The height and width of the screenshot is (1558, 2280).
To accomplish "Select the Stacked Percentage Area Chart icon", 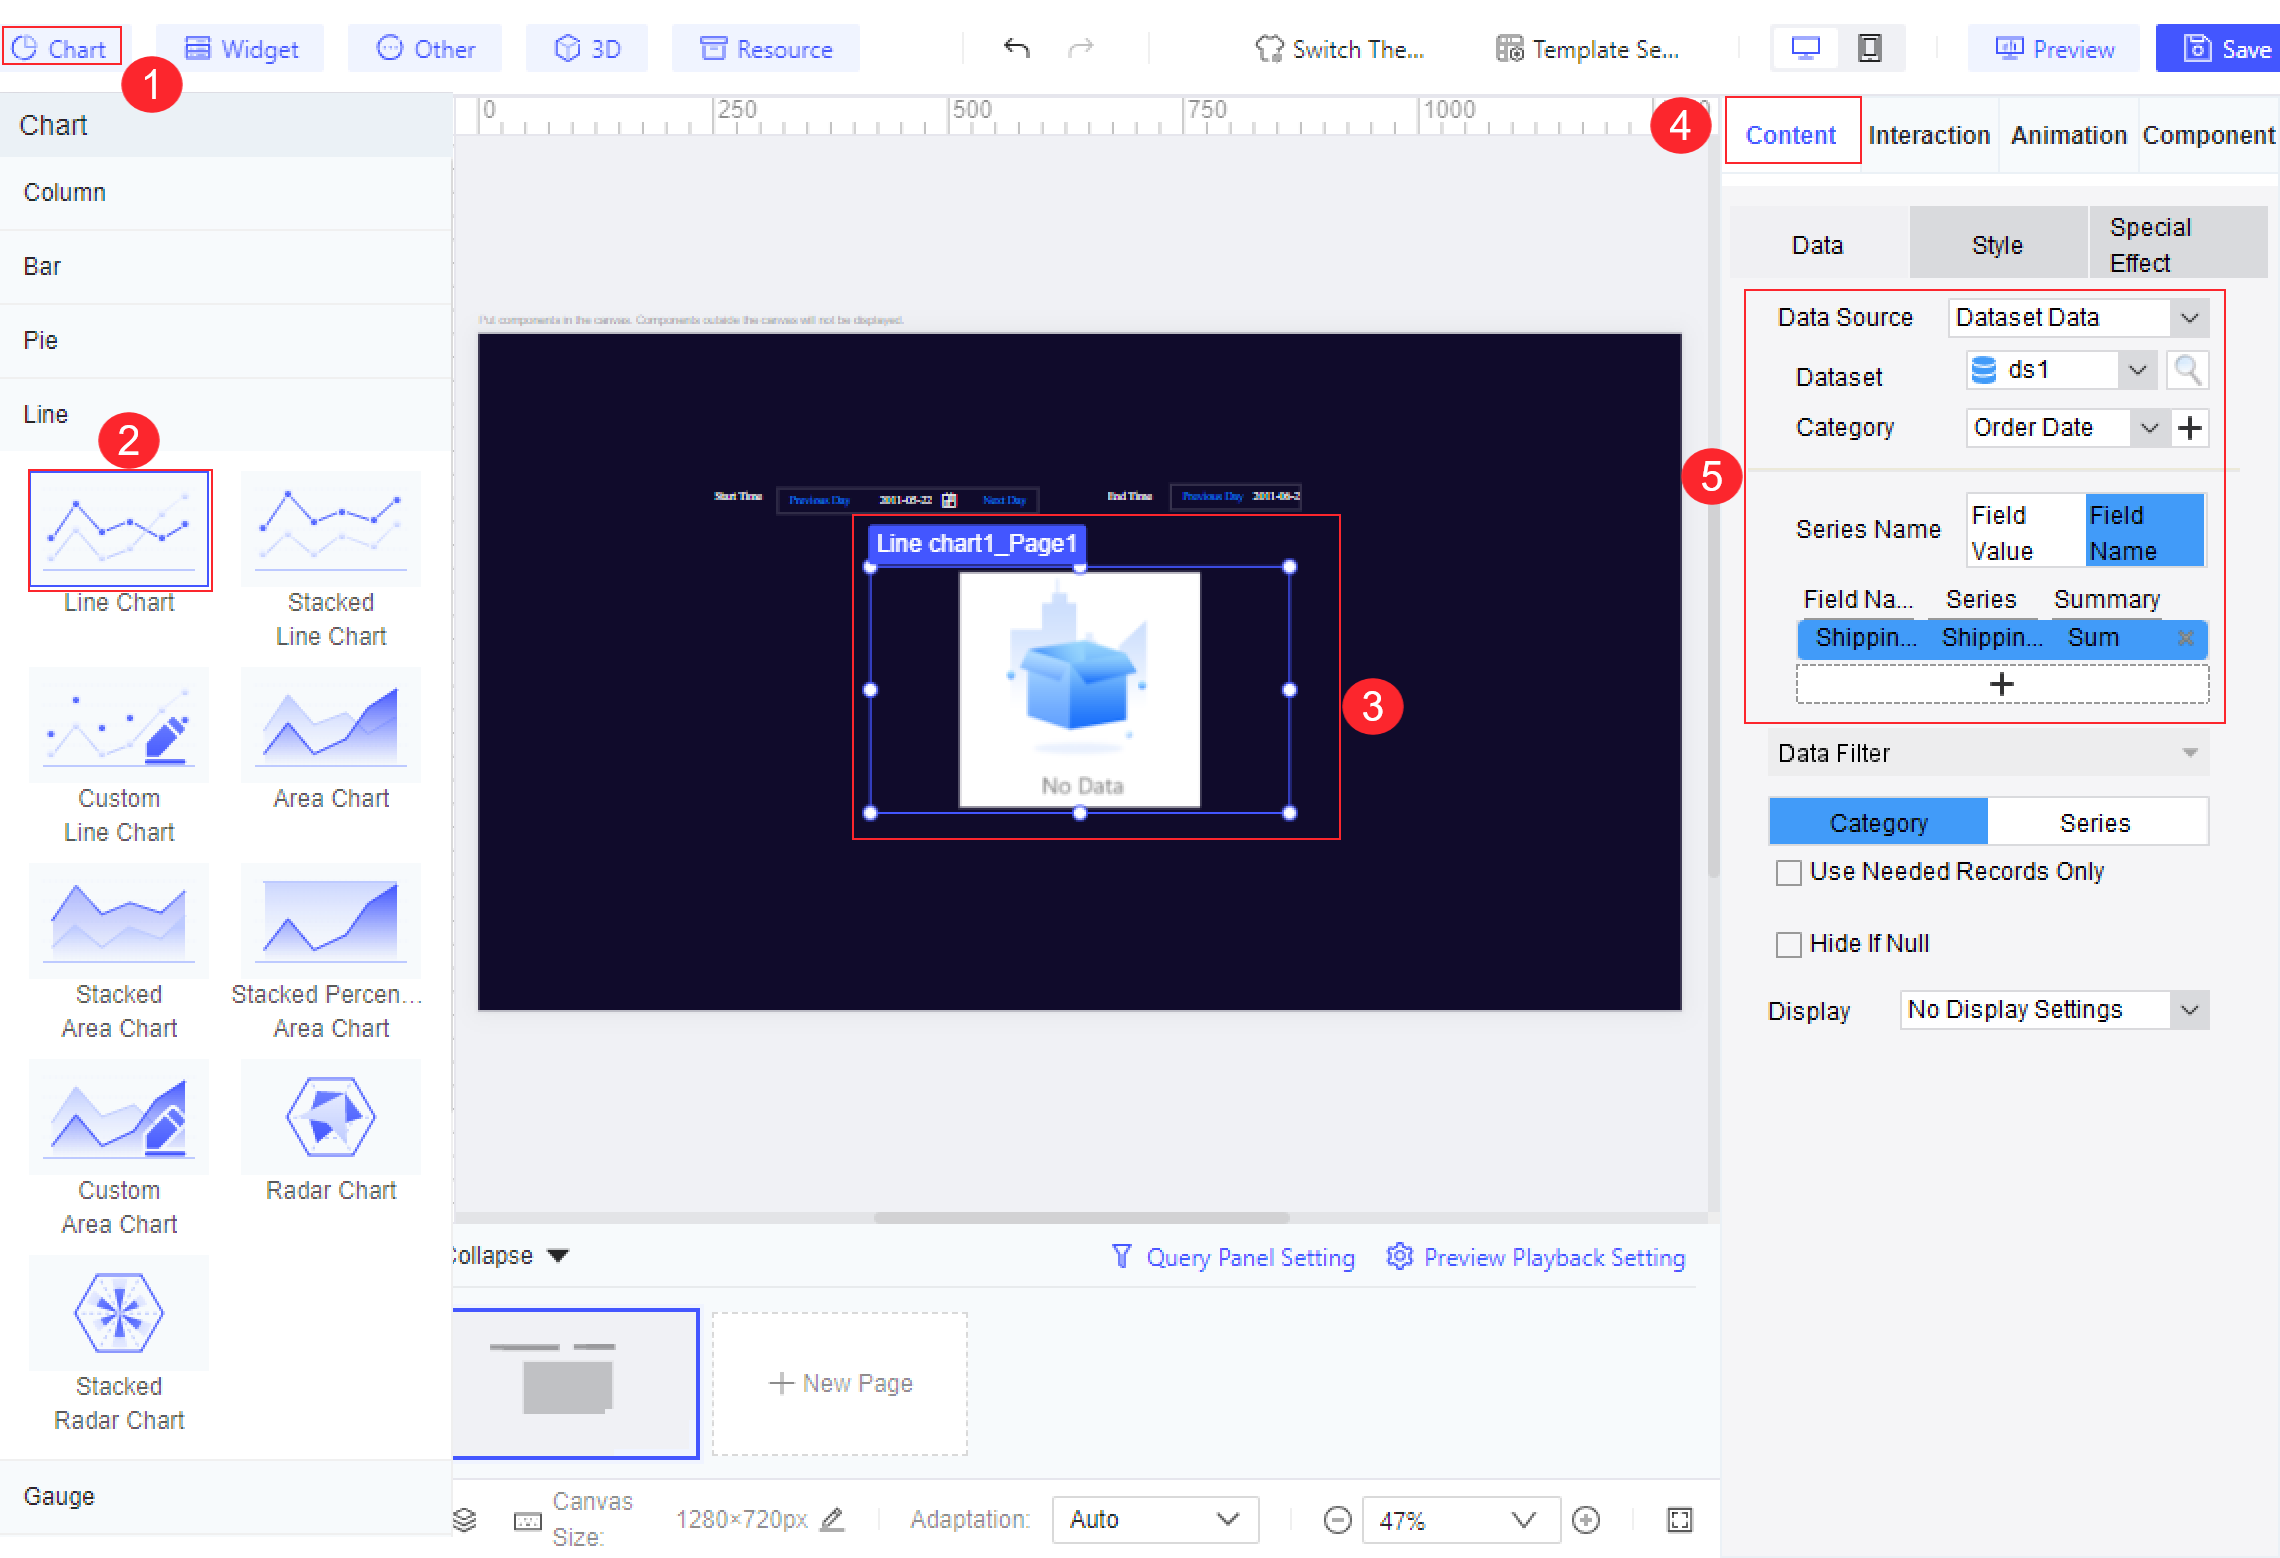I will (331, 921).
